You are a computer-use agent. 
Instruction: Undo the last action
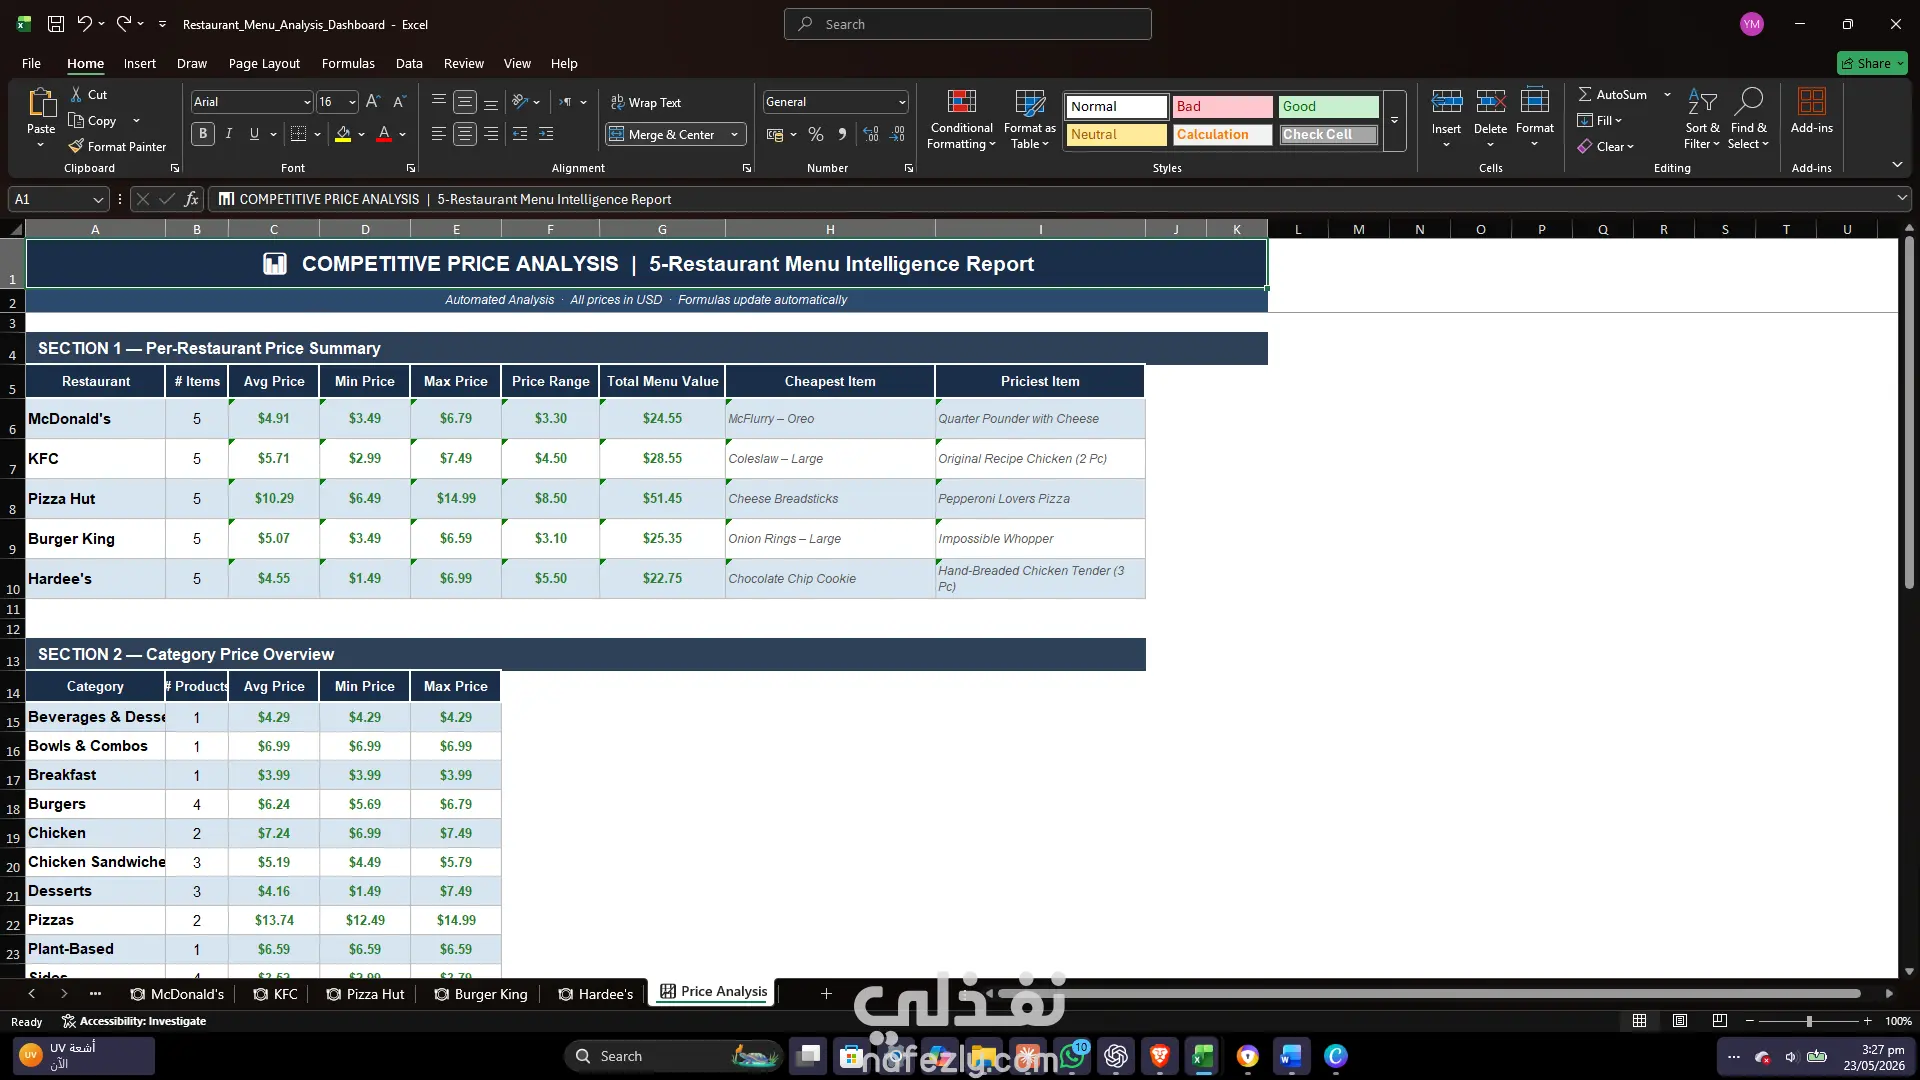[x=85, y=24]
